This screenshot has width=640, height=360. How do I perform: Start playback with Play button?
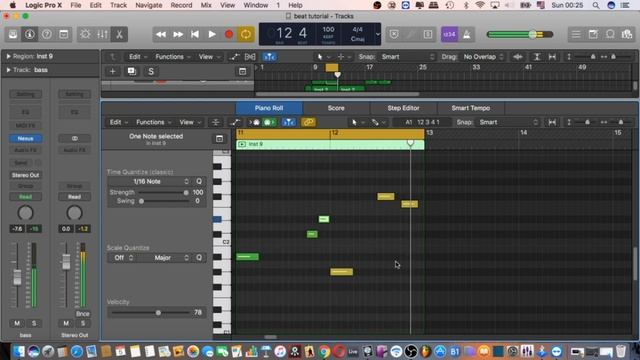click(x=212, y=34)
